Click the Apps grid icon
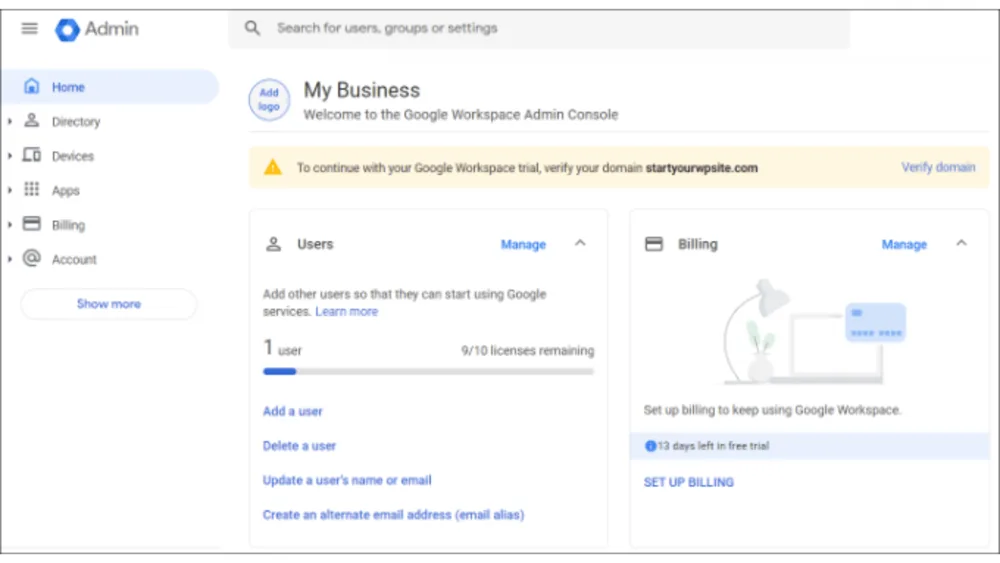The image size is (1000, 563). (31, 189)
